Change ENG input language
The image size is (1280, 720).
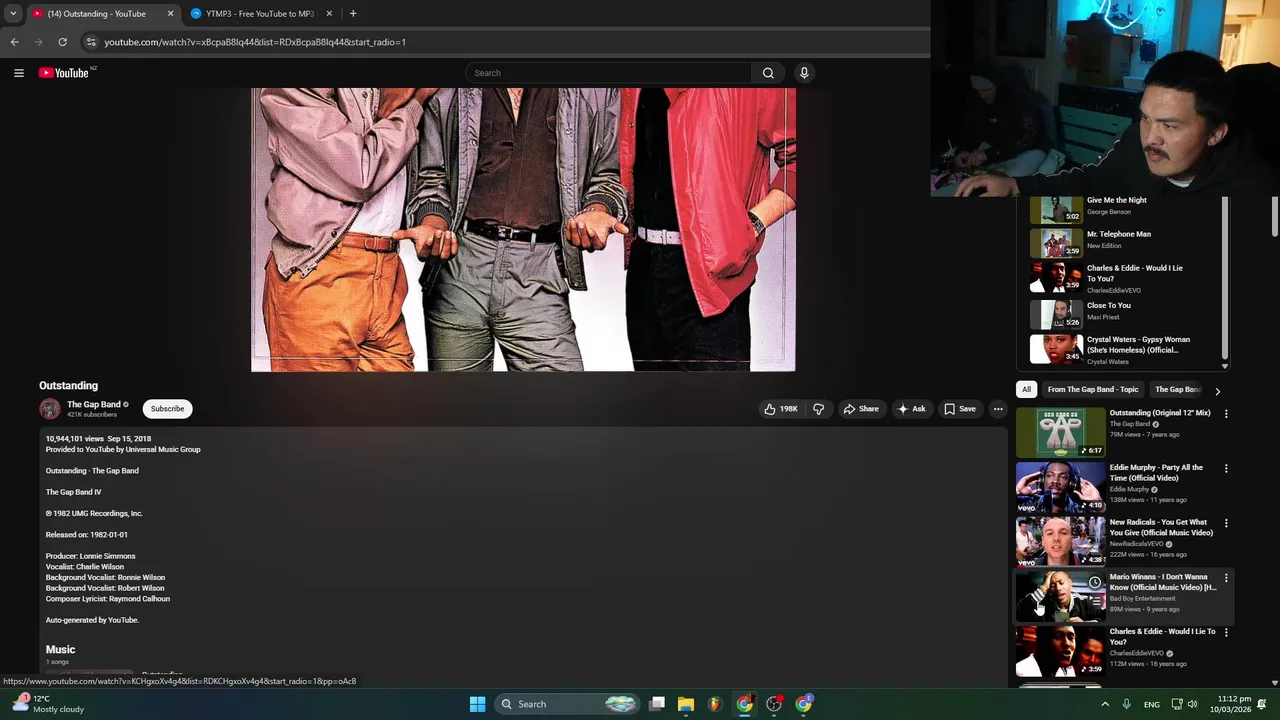[1152, 704]
